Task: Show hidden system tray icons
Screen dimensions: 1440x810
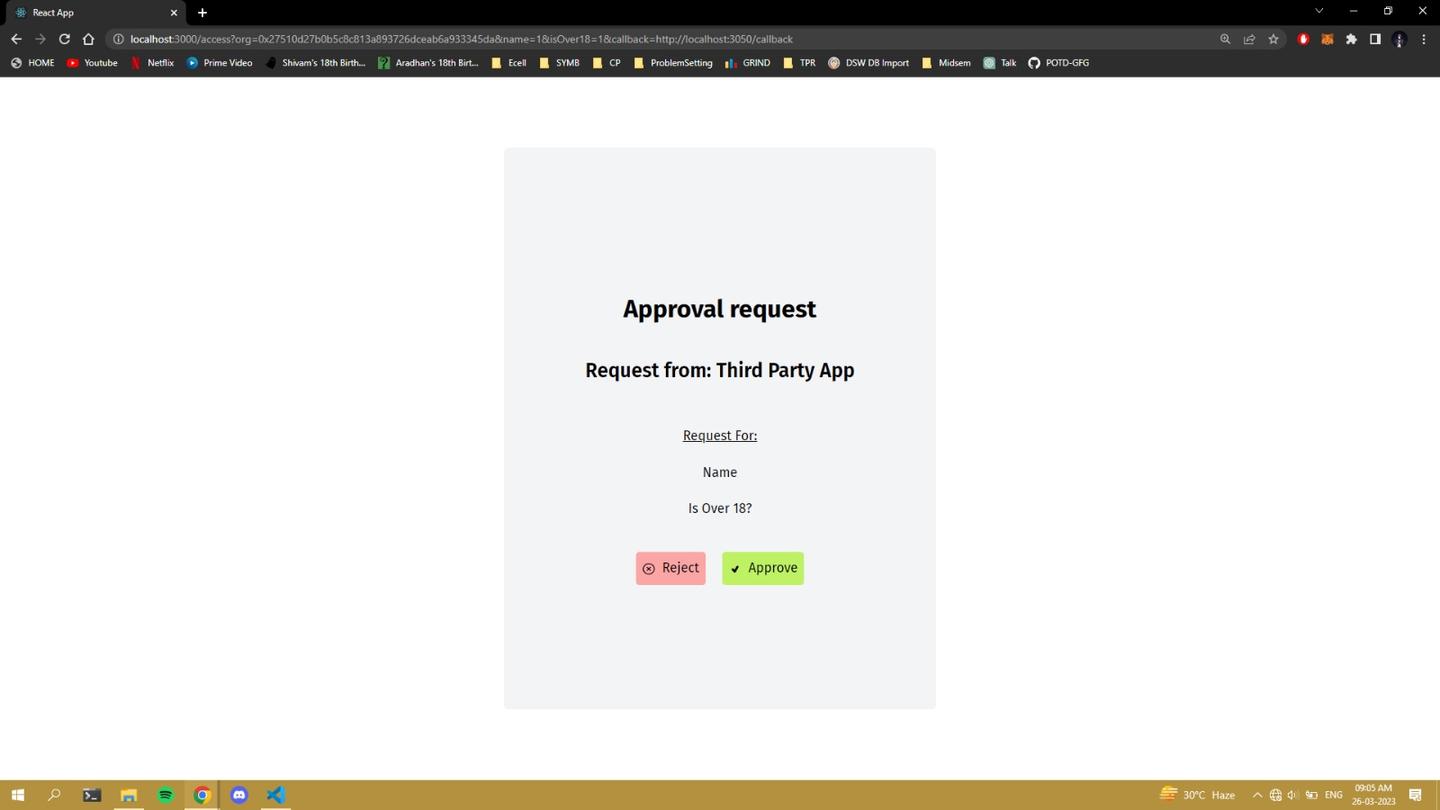Action: (1257, 795)
